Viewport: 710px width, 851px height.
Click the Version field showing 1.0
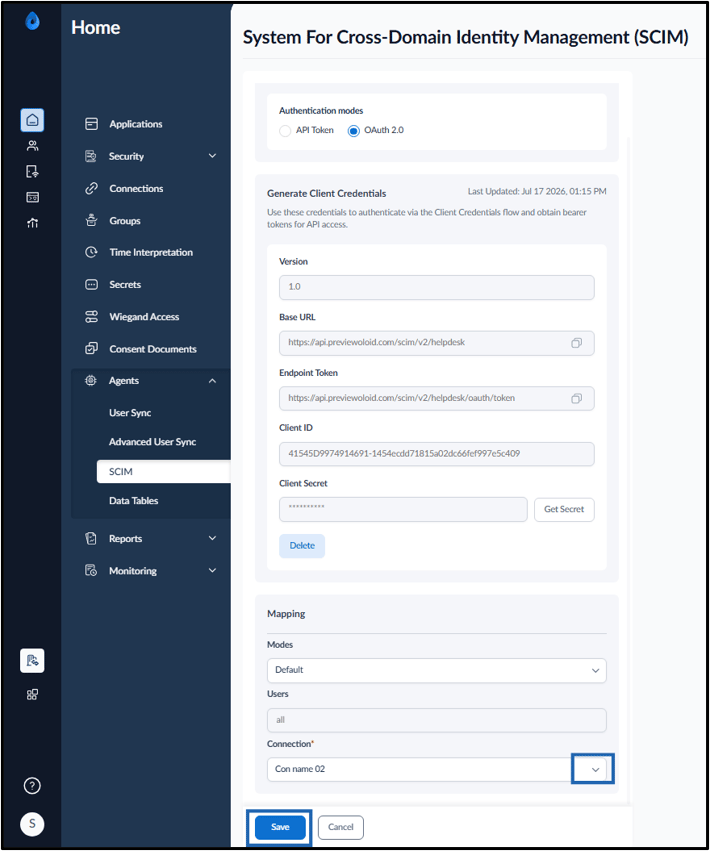click(x=436, y=287)
